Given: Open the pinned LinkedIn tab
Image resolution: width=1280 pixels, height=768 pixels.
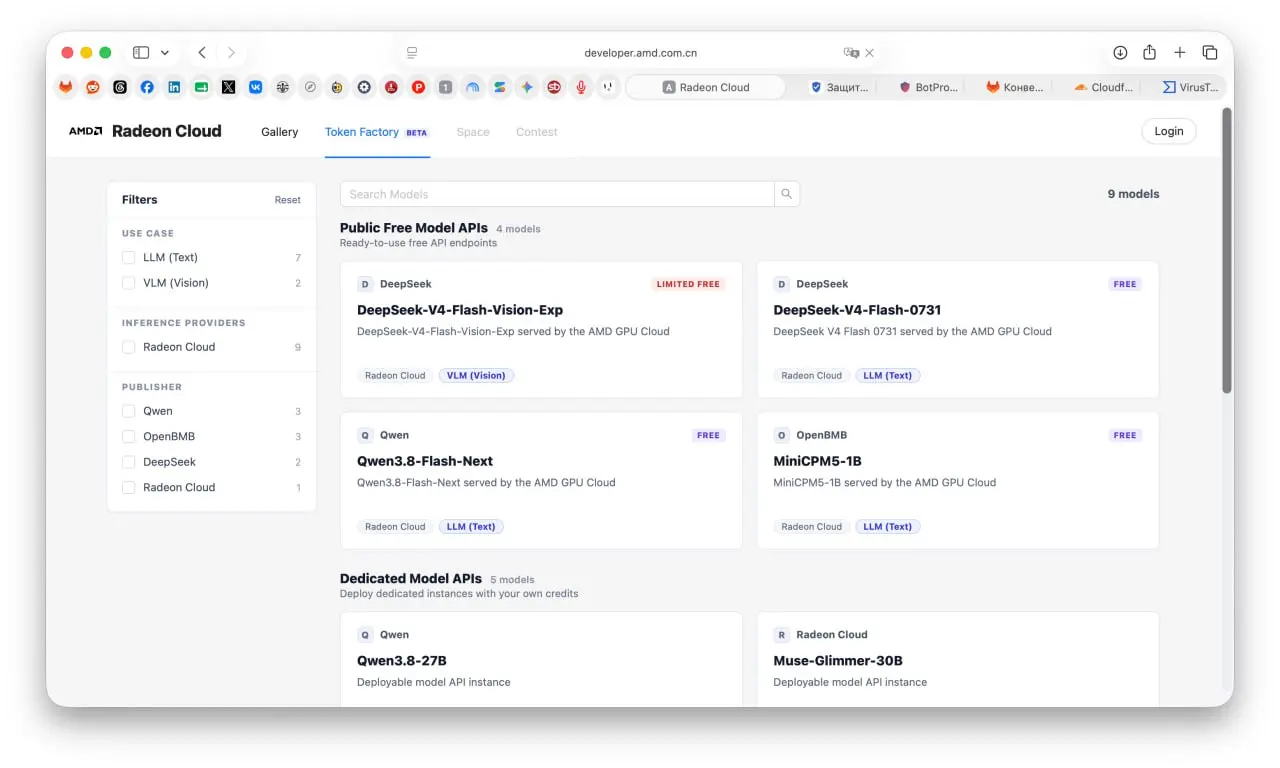Looking at the screenshot, I should click(x=174, y=87).
